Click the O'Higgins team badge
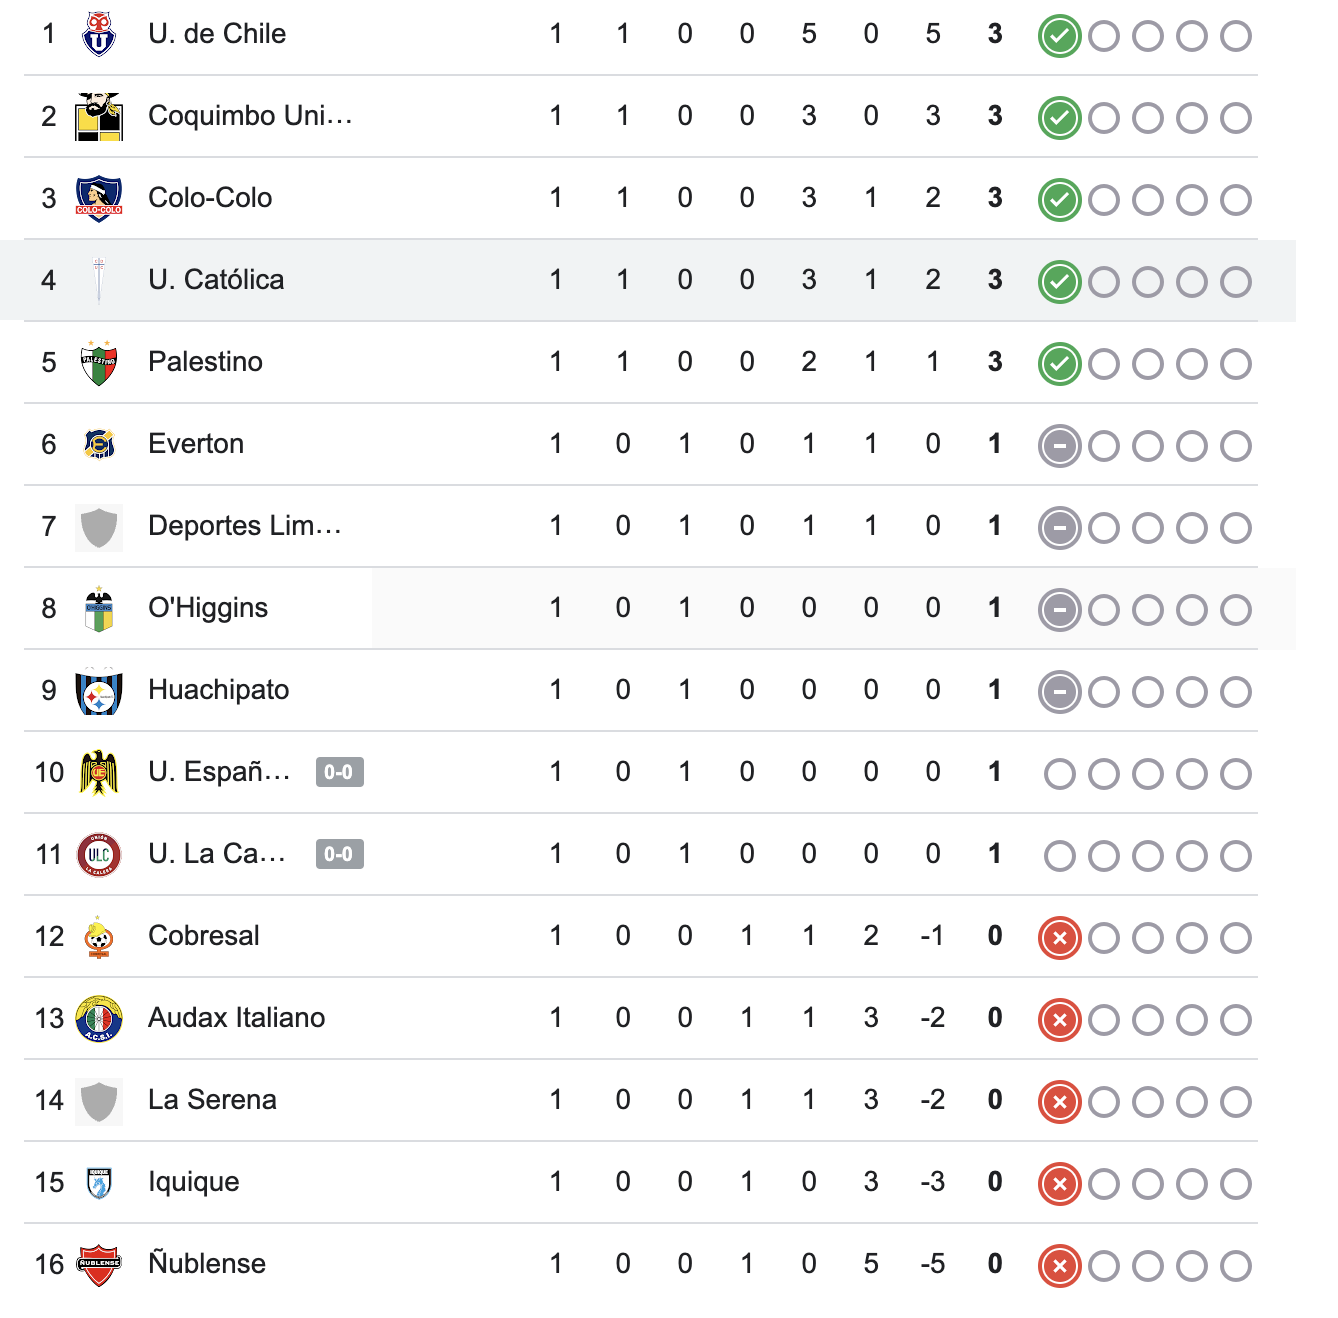 click(98, 607)
